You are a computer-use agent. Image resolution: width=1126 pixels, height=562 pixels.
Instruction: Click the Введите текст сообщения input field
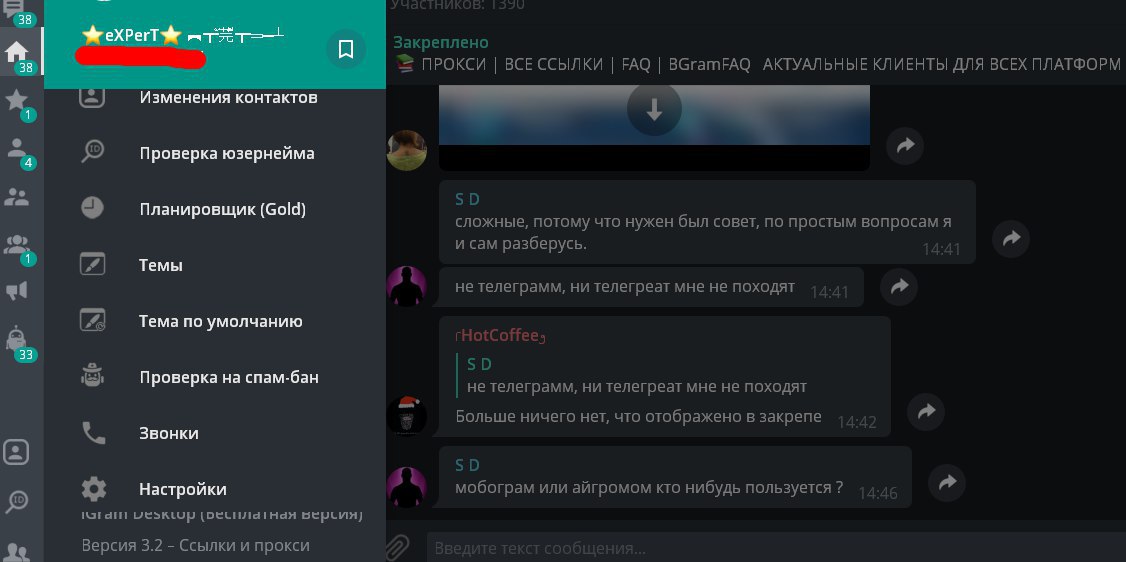[776, 549]
